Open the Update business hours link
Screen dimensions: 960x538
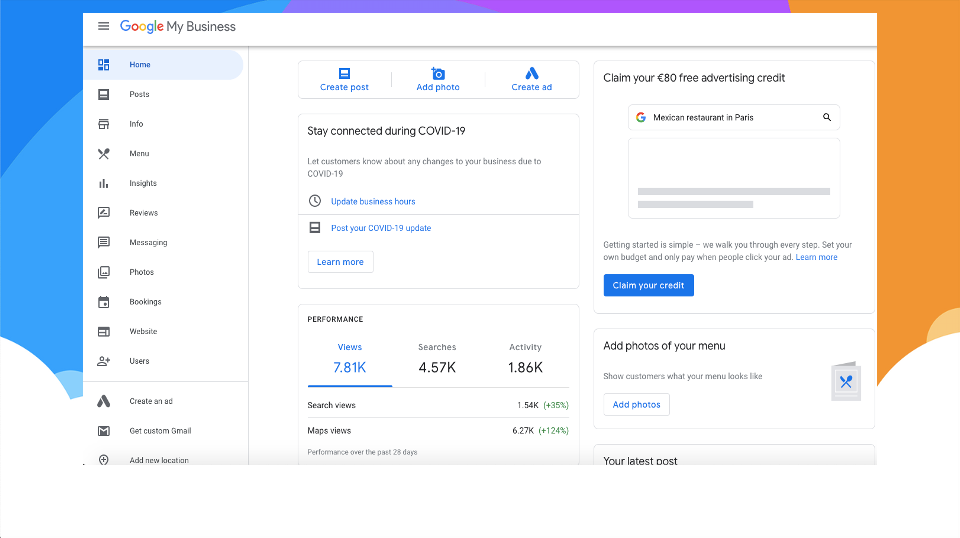point(373,201)
